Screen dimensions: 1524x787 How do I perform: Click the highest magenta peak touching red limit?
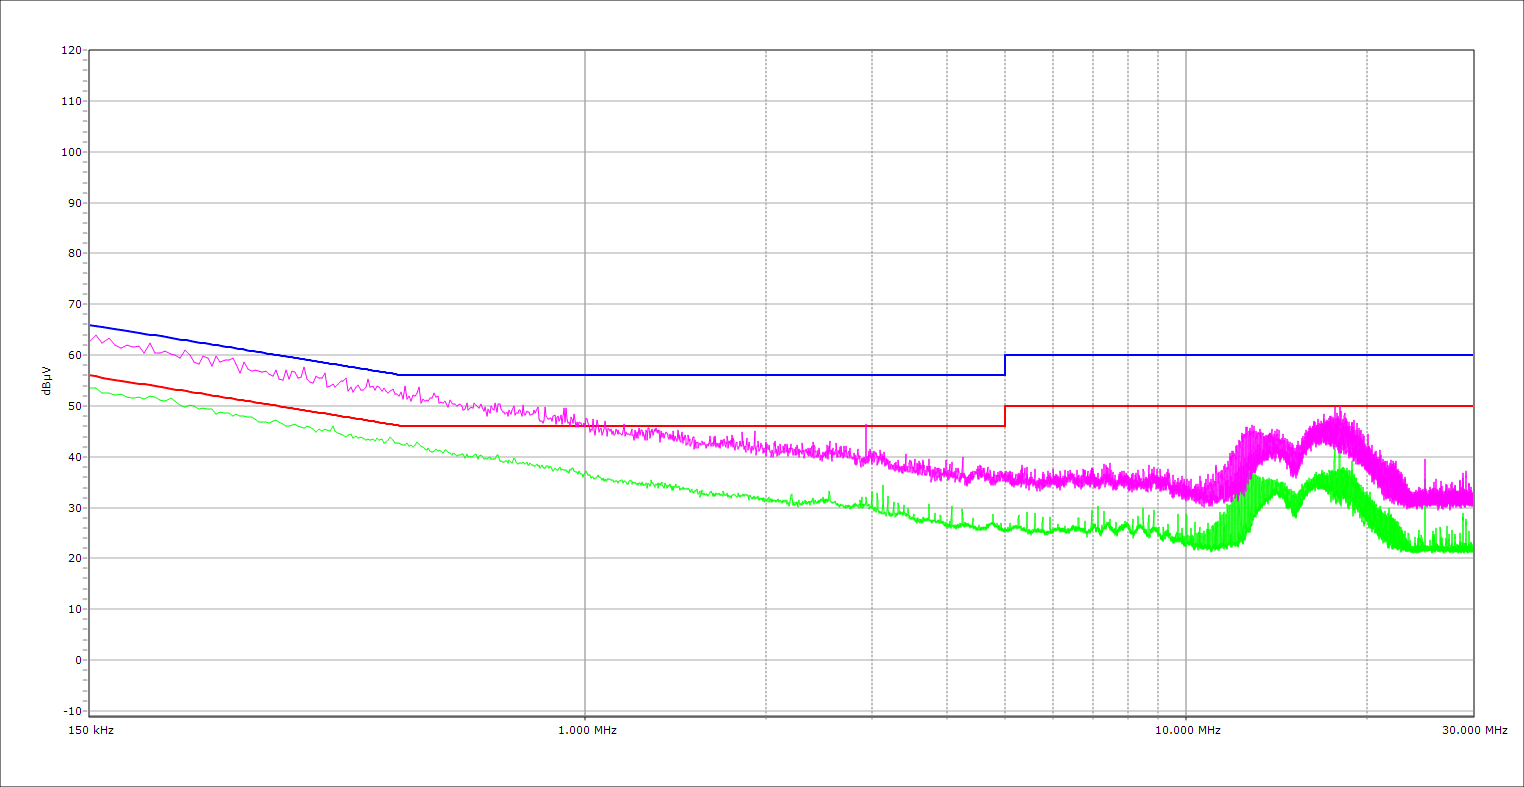point(1336,408)
